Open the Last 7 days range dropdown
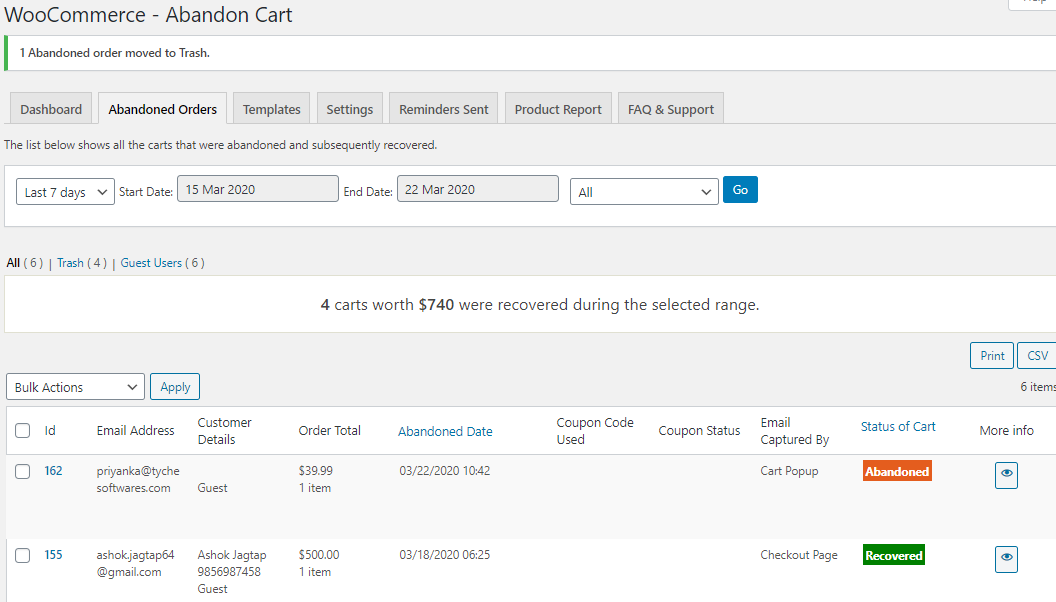 (x=65, y=192)
